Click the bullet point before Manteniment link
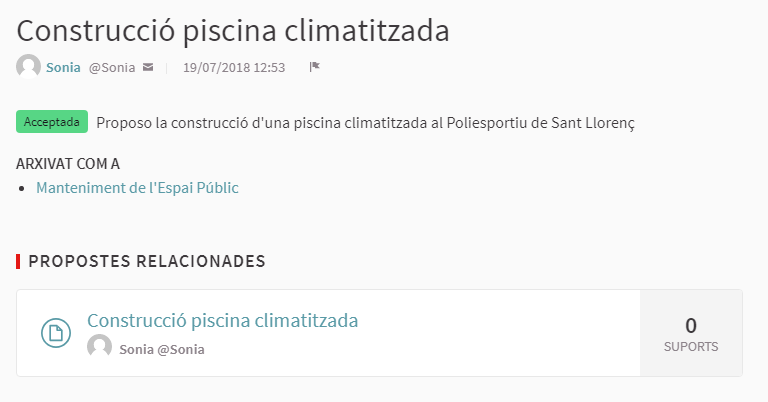This screenshot has width=768, height=402. [23, 188]
